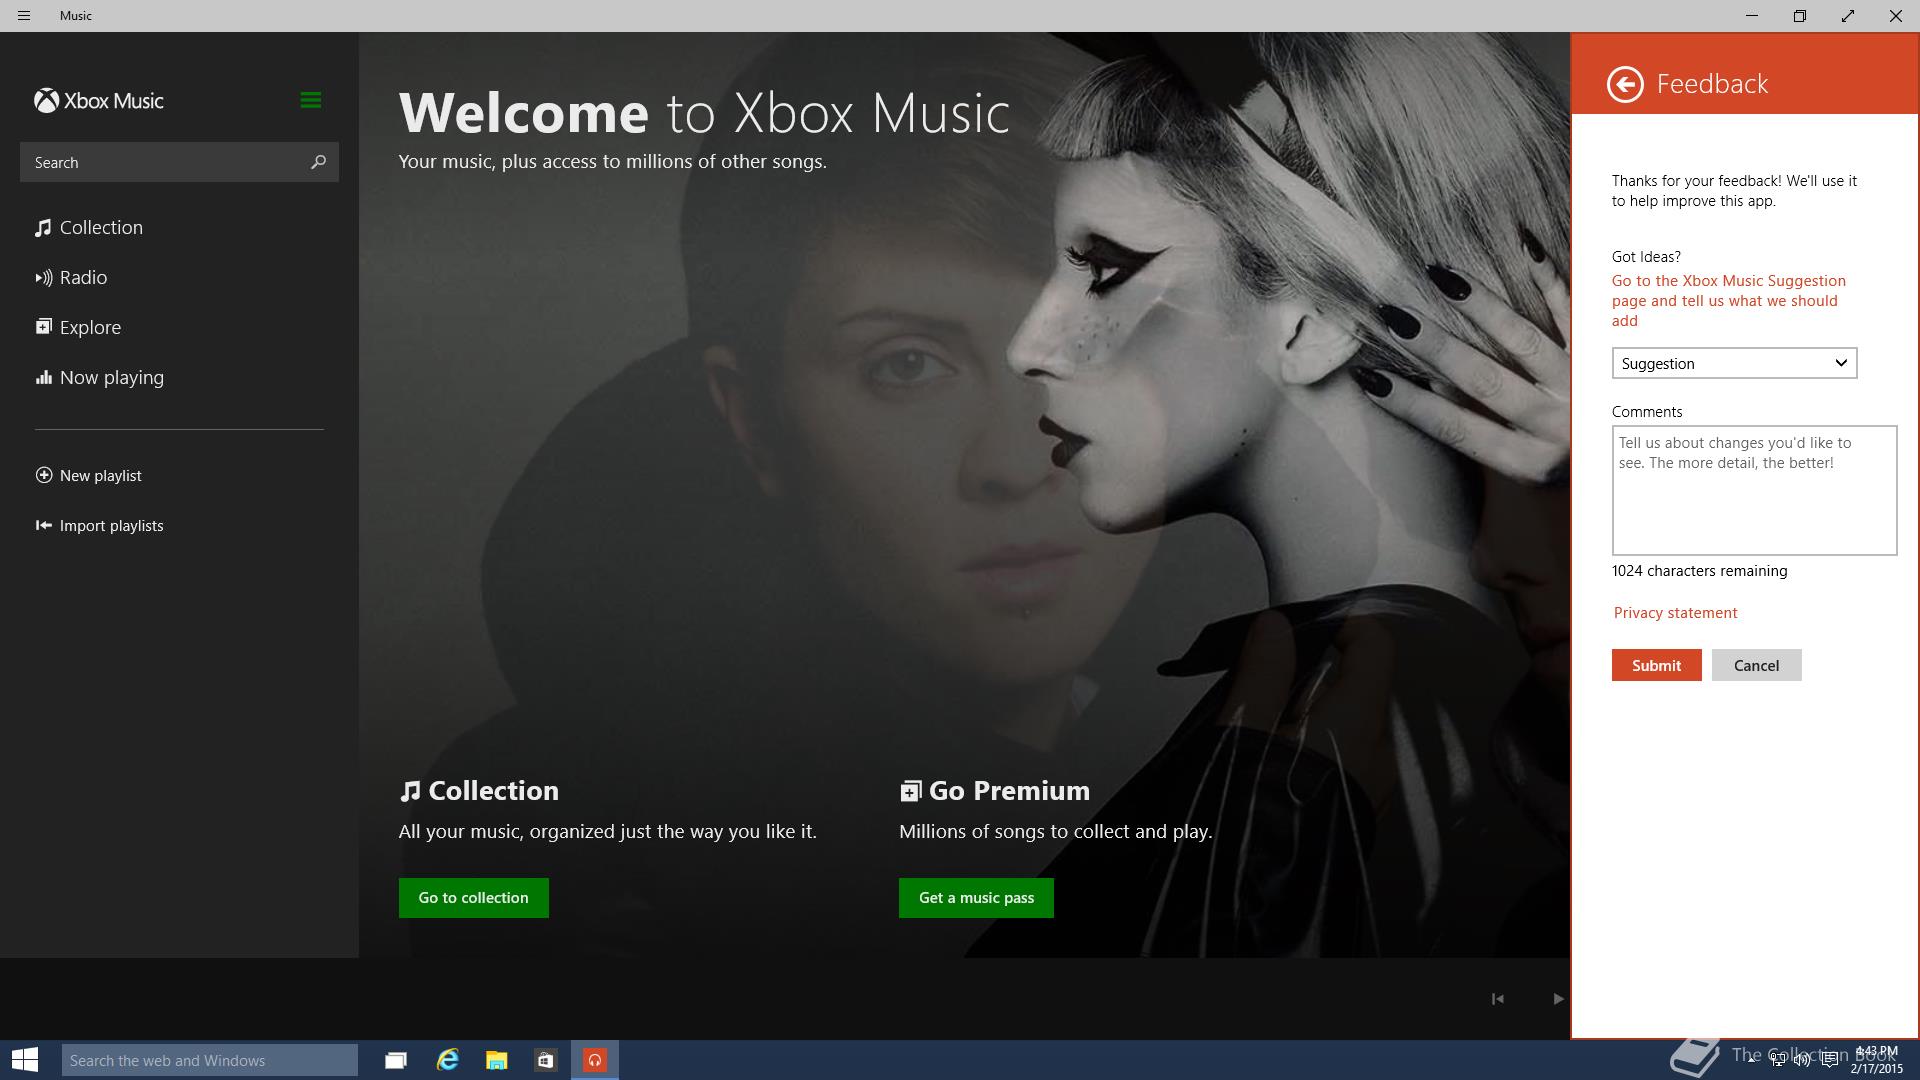
Task: Open the Privacy statement link
Action: tap(1675, 613)
